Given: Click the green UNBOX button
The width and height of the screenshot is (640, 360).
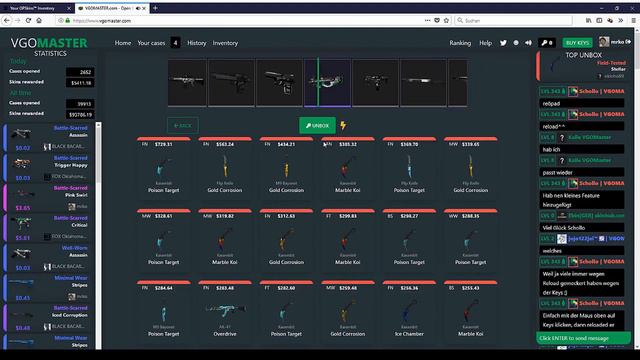Looking at the screenshot, I should tap(317, 126).
